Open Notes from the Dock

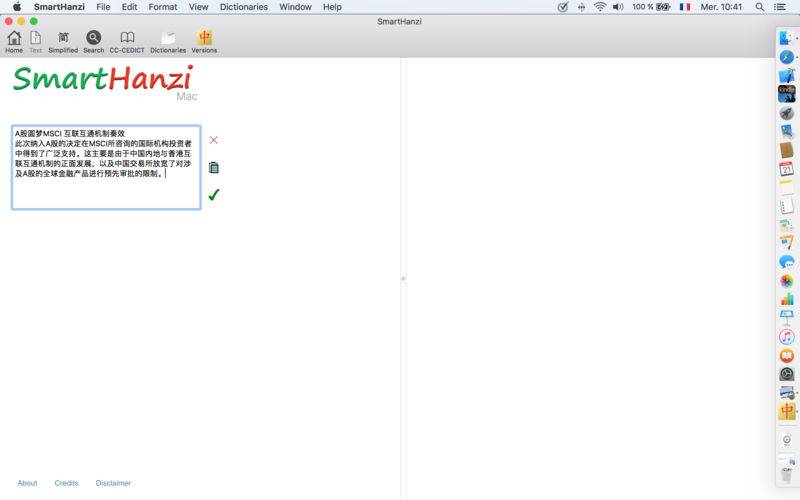click(x=786, y=187)
